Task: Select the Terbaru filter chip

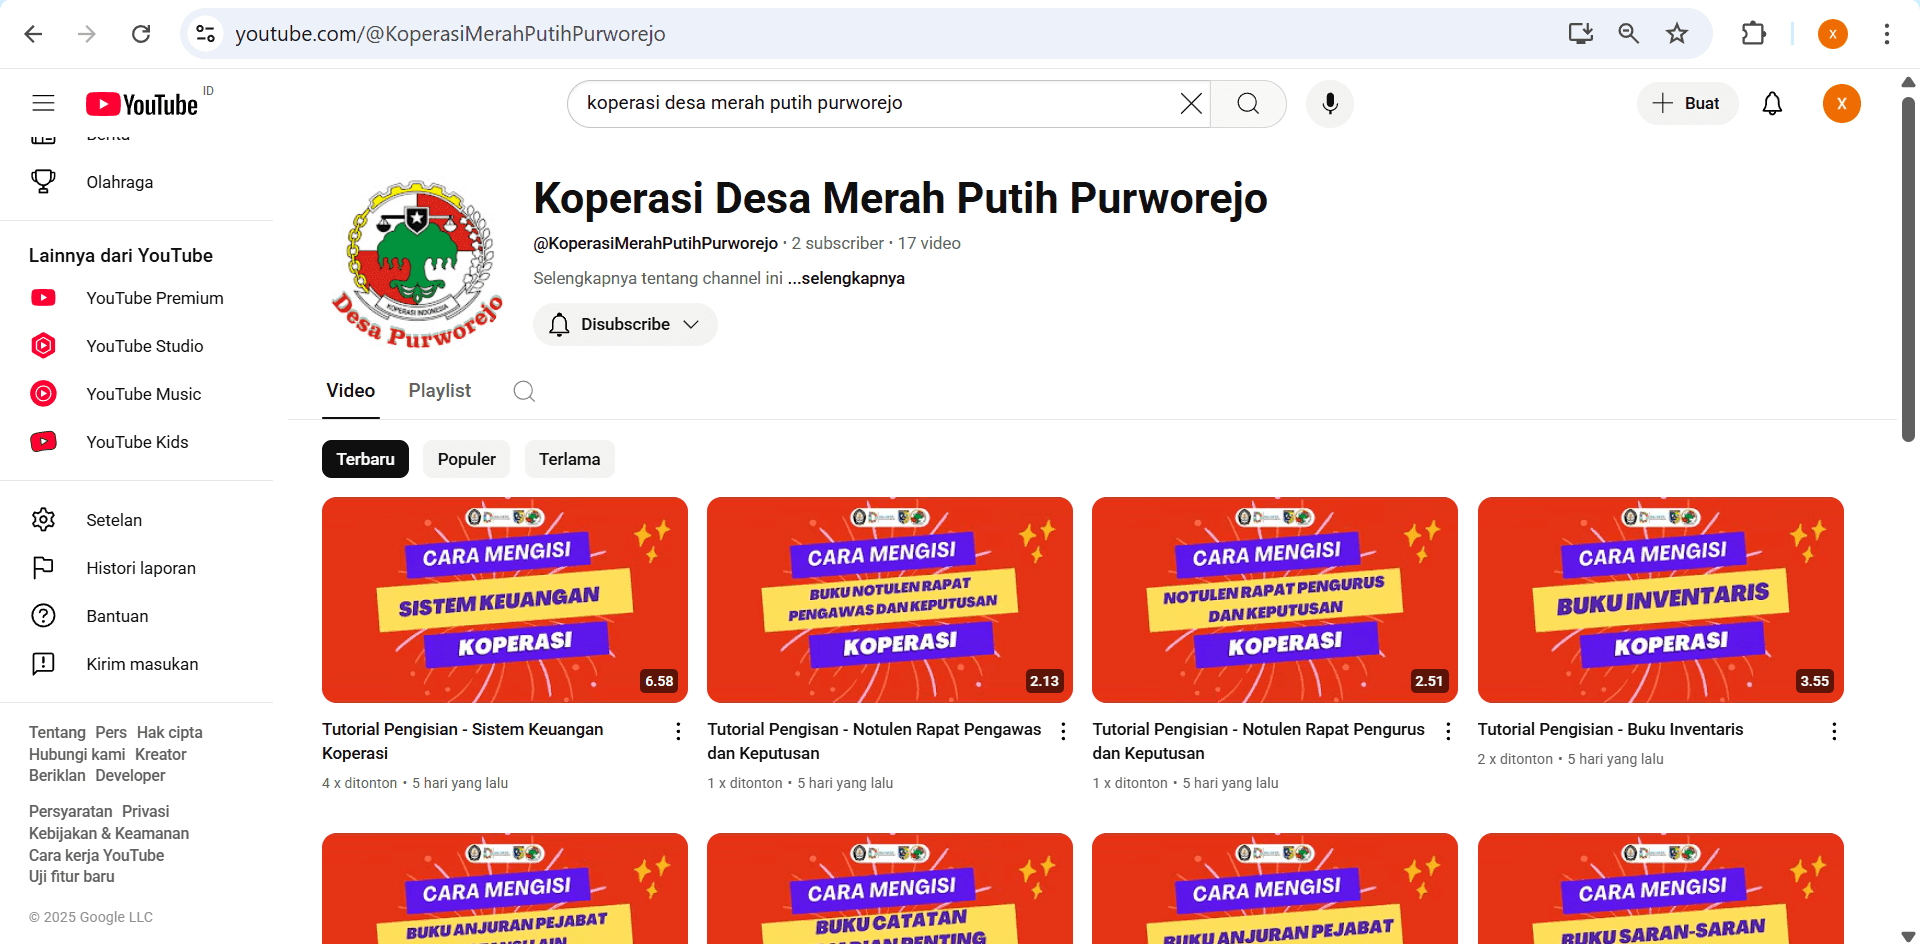Action: [x=365, y=459]
